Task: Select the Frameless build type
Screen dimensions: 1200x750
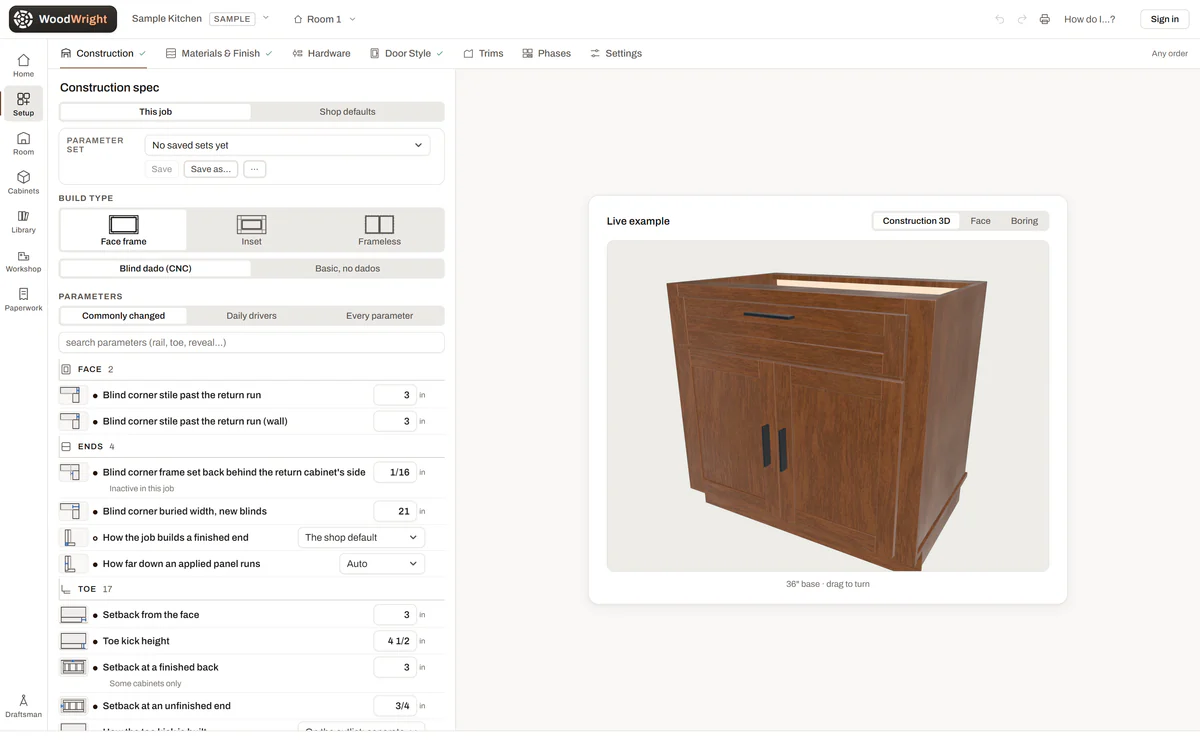Action: (x=379, y=230)
